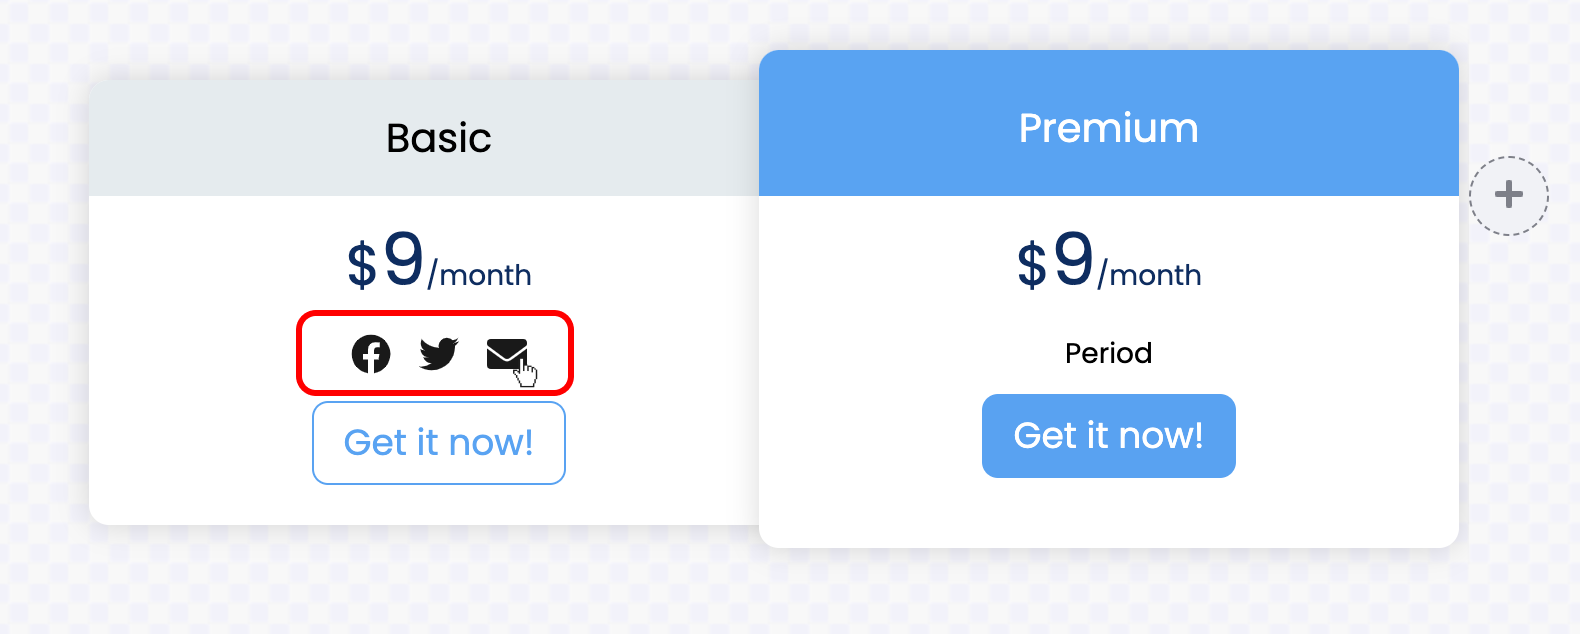Click the Facebook icon in Basic plan
The width and height of the screenshot is (1580, 634).
371,354
